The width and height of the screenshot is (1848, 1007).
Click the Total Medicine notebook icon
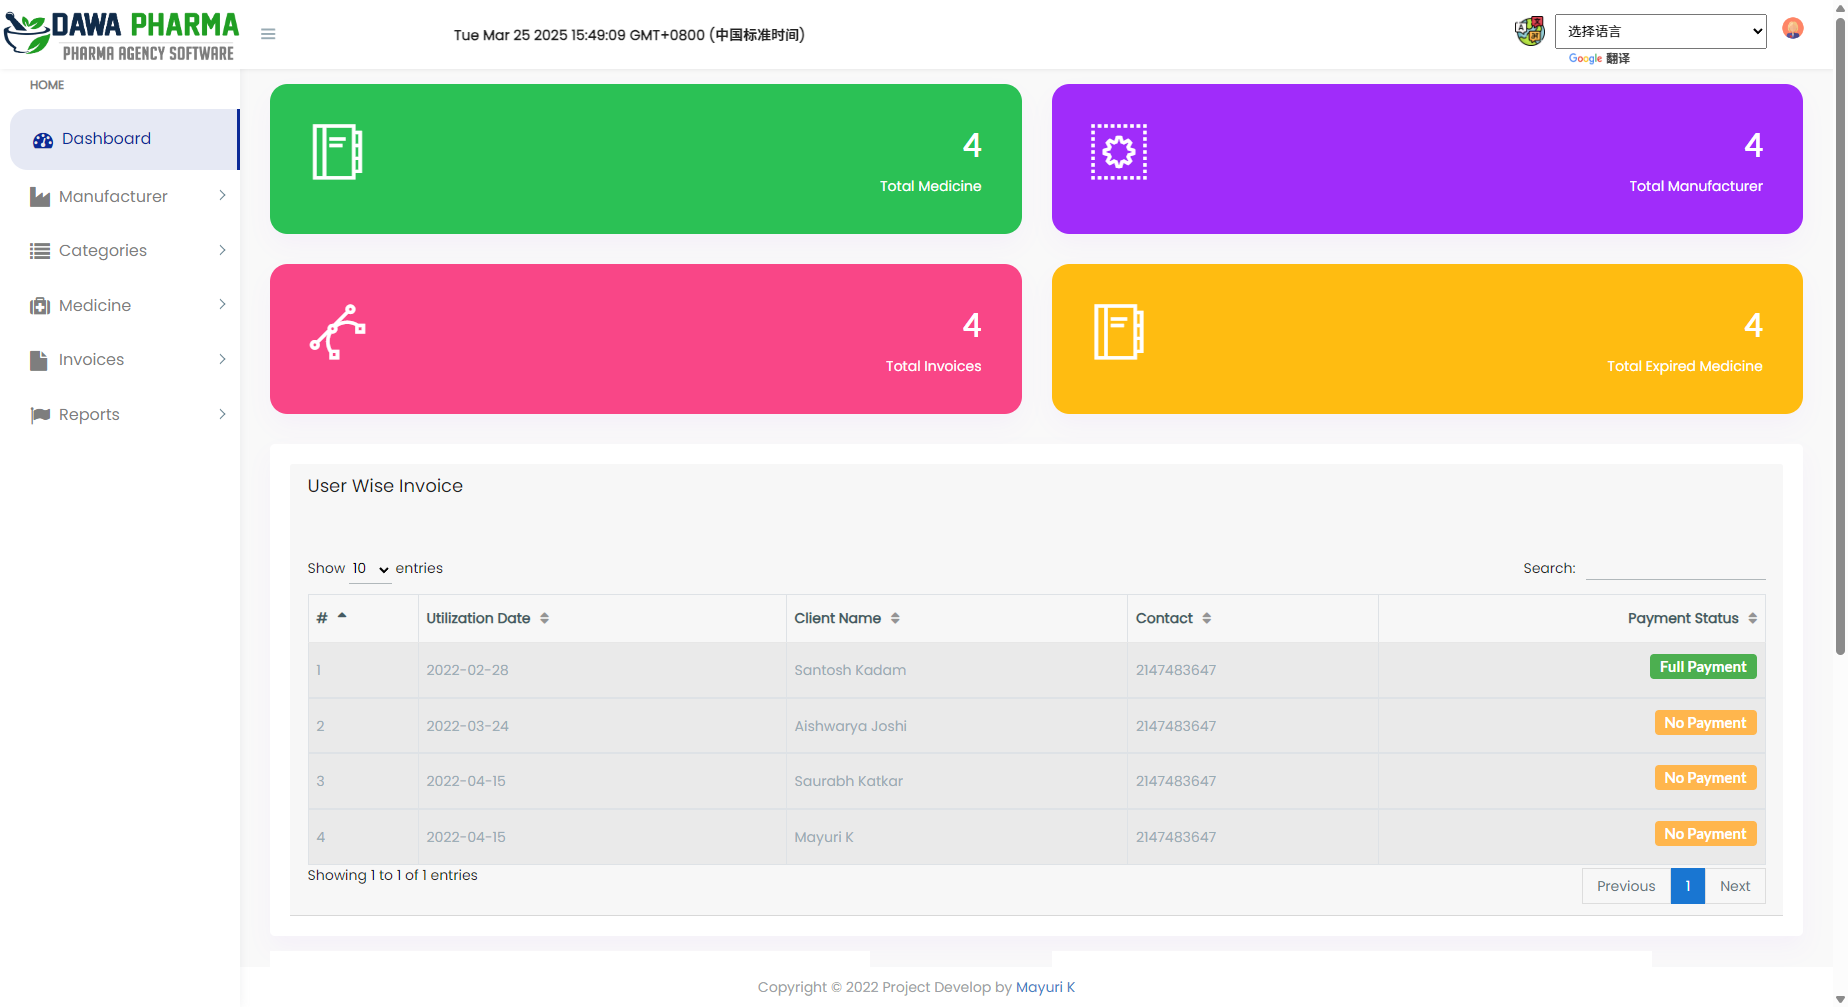pyautogui.click(x=337, y=152)
